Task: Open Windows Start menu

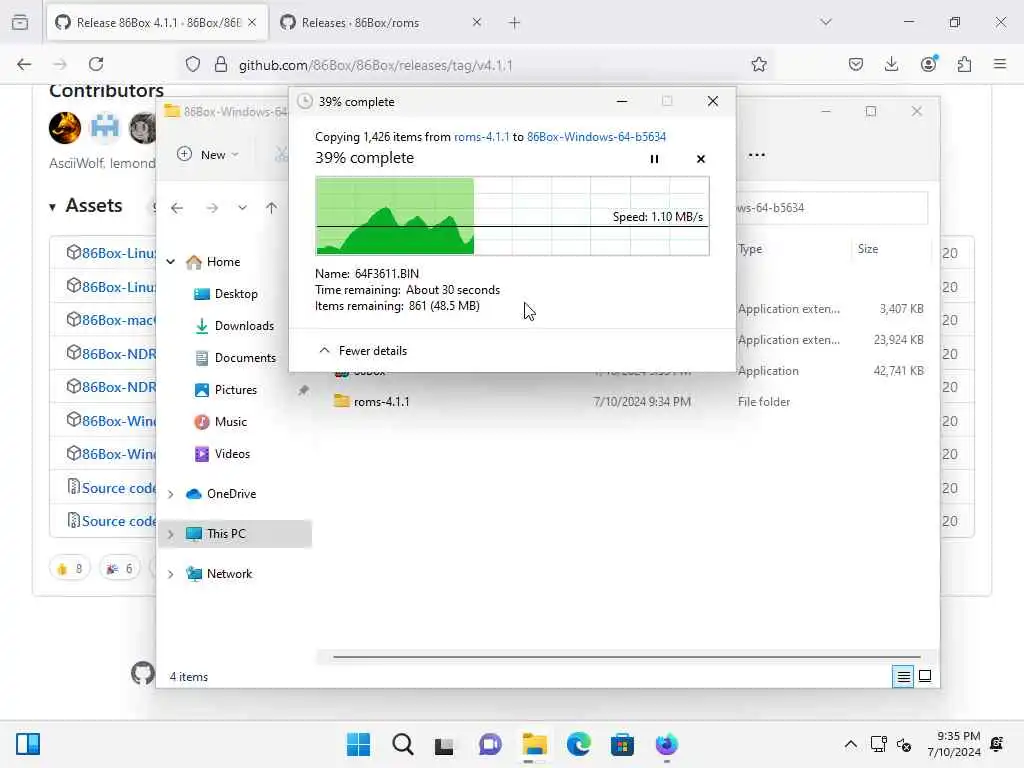Action: [x=358, y=744]
